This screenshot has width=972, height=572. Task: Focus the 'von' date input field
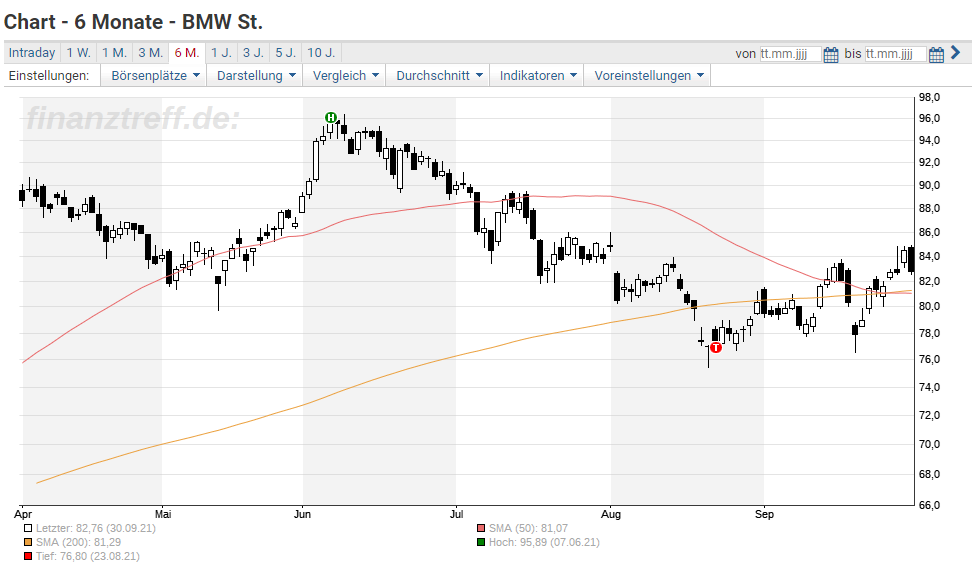point(790,54)
